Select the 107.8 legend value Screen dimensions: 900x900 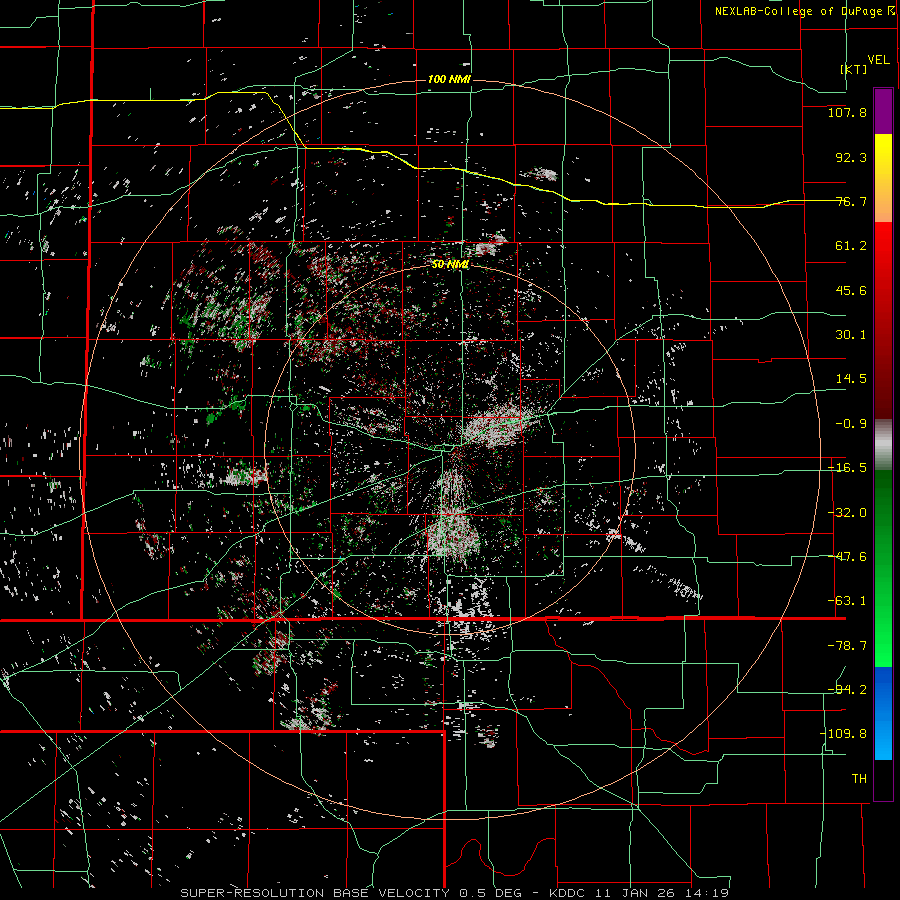click(847, 112)
